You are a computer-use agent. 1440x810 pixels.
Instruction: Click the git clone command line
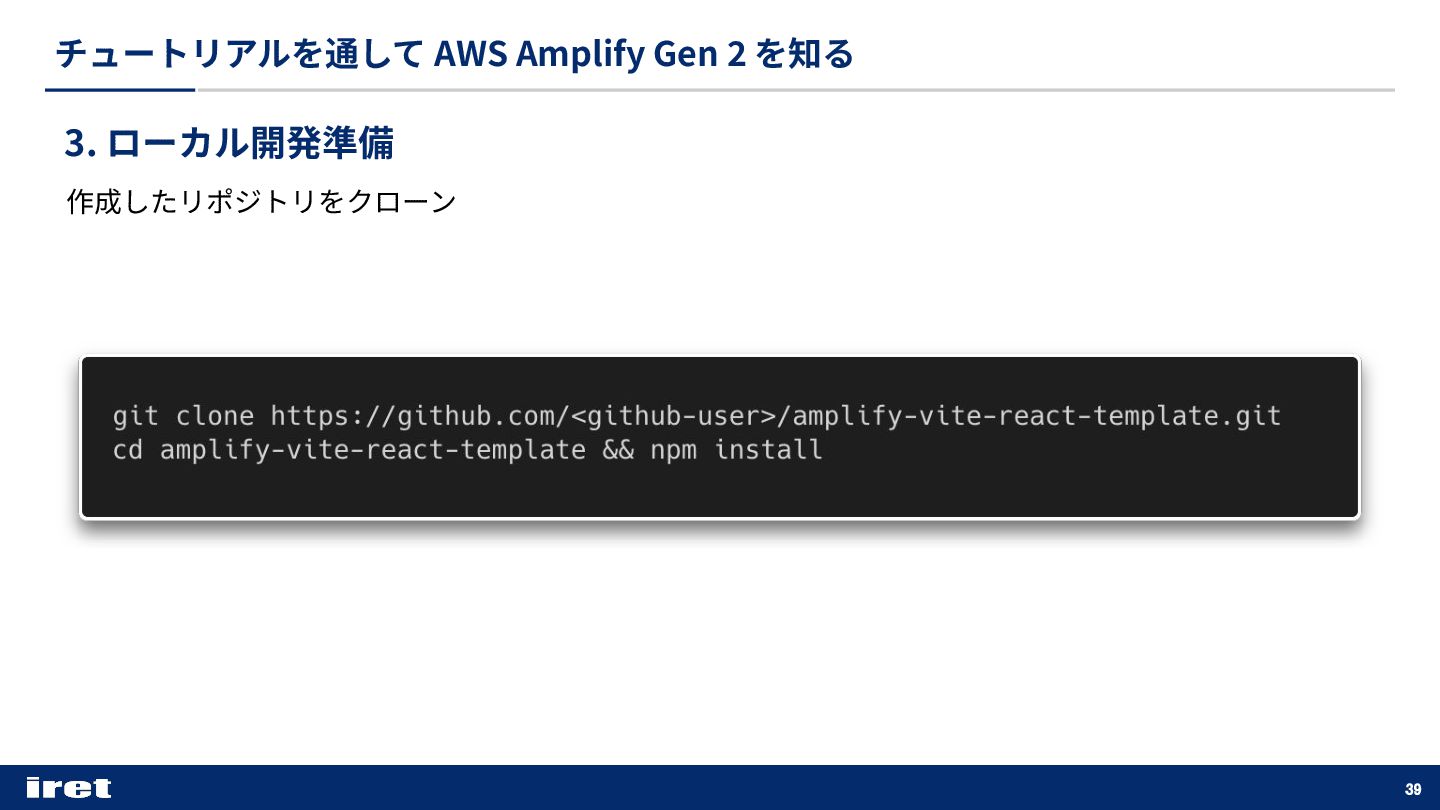coord(697,415)
